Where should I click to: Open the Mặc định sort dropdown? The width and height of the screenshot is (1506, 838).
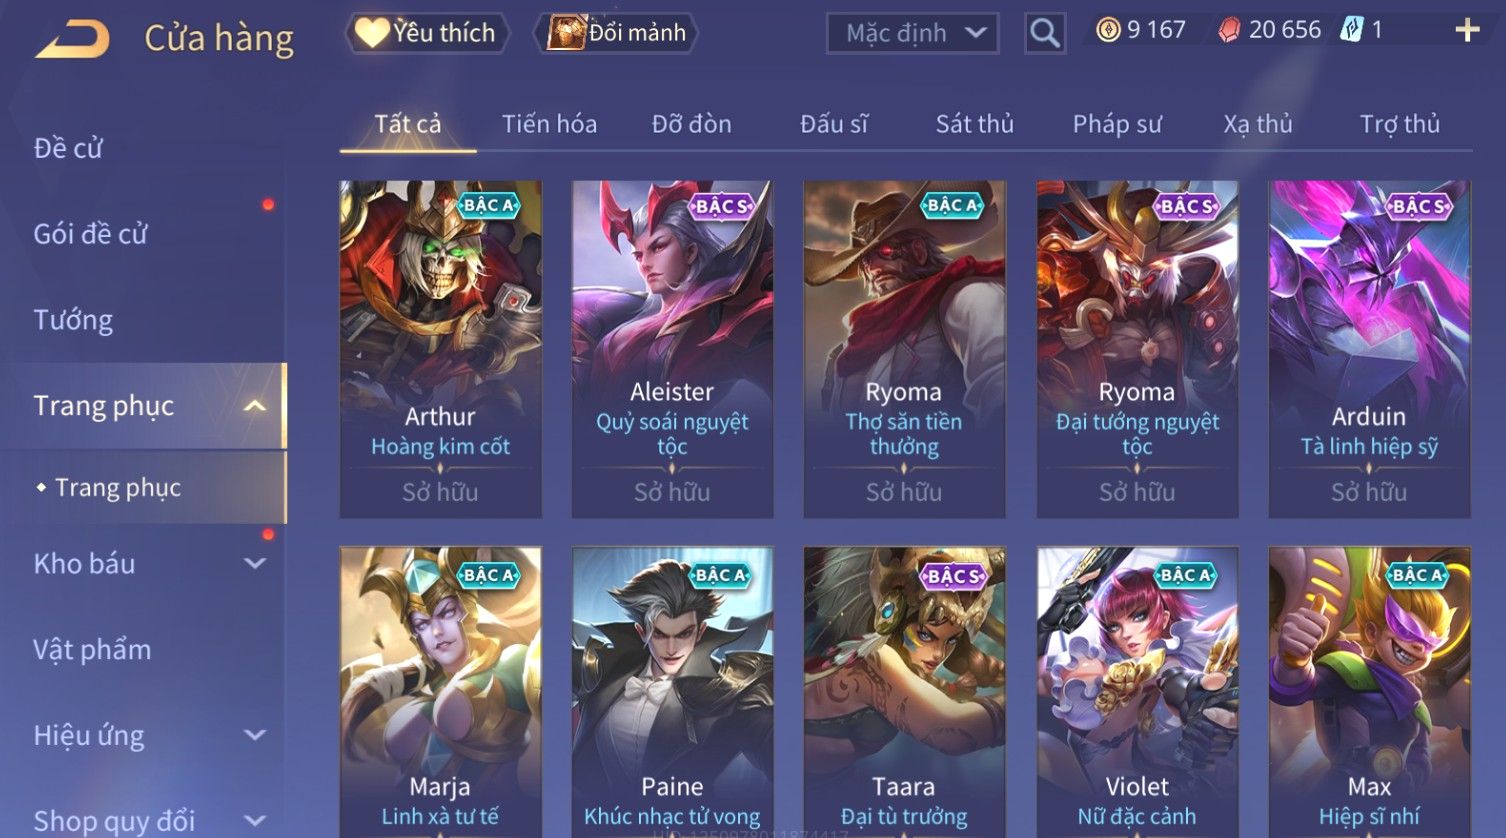click(912, 33)
